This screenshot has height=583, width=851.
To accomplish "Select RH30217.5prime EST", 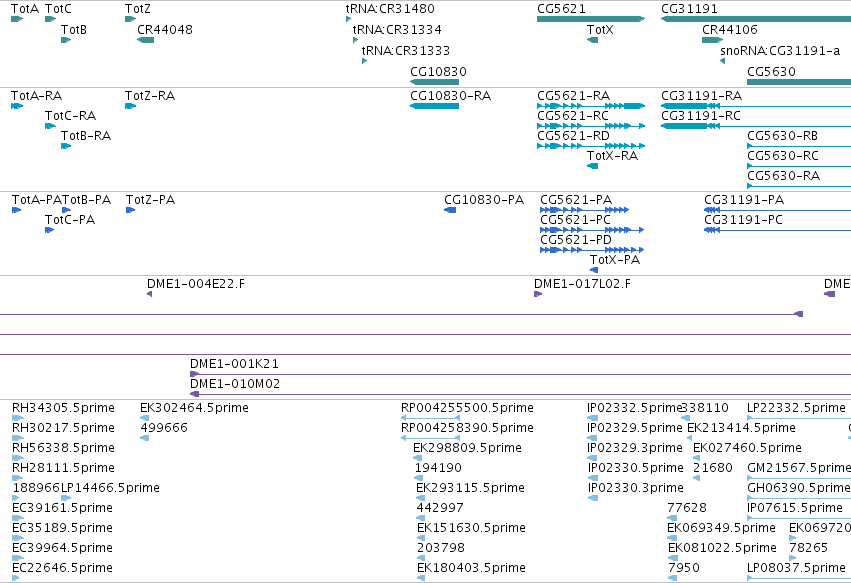I will (x=18, y=438).
